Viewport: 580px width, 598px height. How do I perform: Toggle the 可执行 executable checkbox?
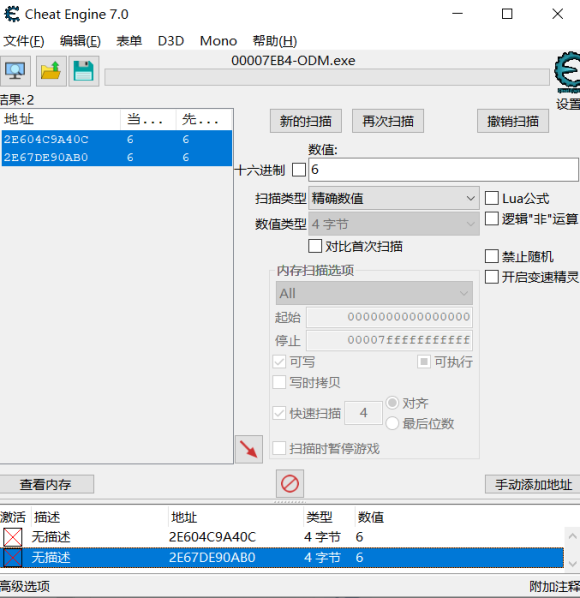pos(424,362)
